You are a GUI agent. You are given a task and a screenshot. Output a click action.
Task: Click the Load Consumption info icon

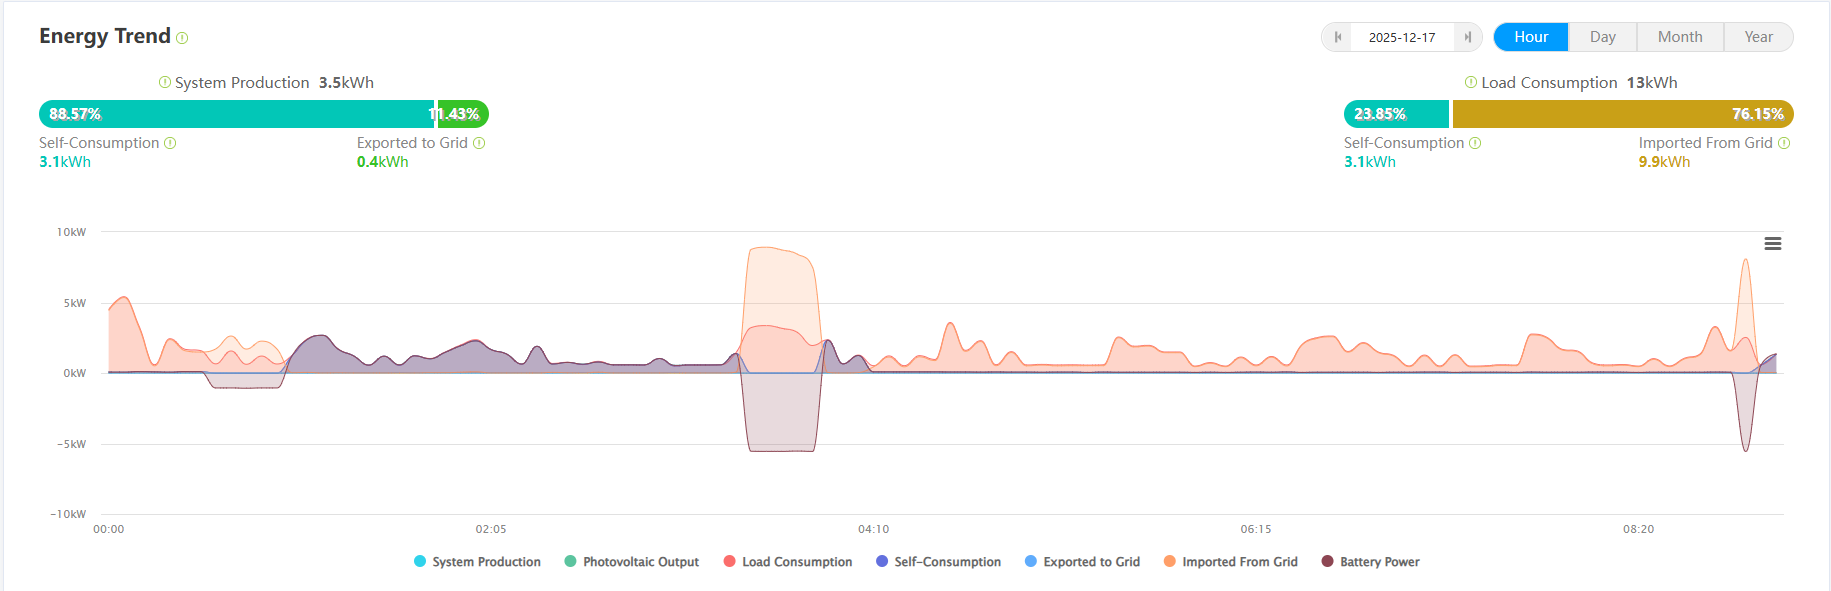pyautogui.click(x=1471, y=82)
